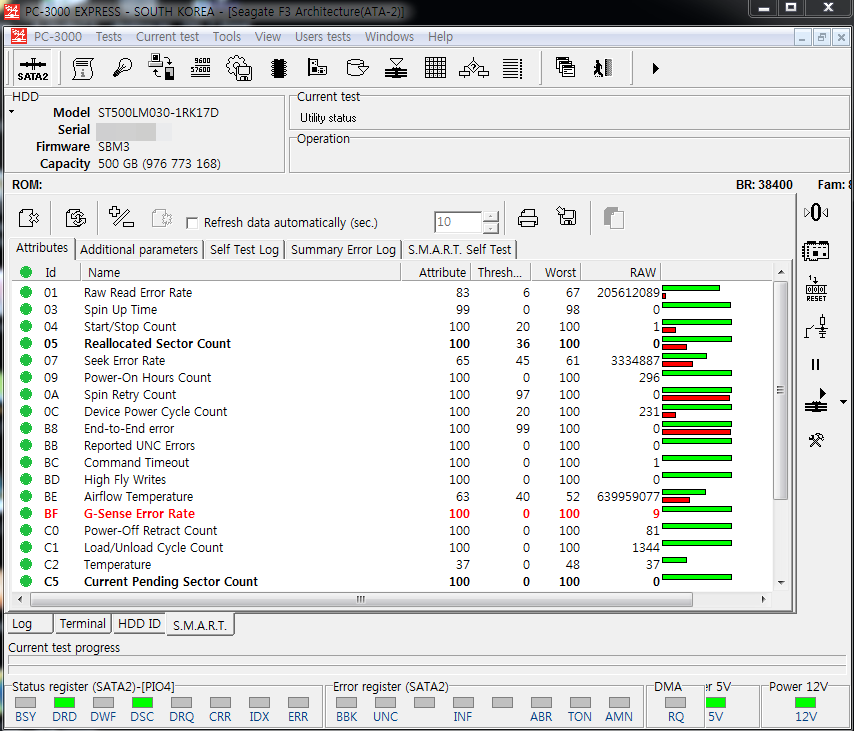Click the chip ROM icon
Screen dimensions: 854x731
point(279,69)
